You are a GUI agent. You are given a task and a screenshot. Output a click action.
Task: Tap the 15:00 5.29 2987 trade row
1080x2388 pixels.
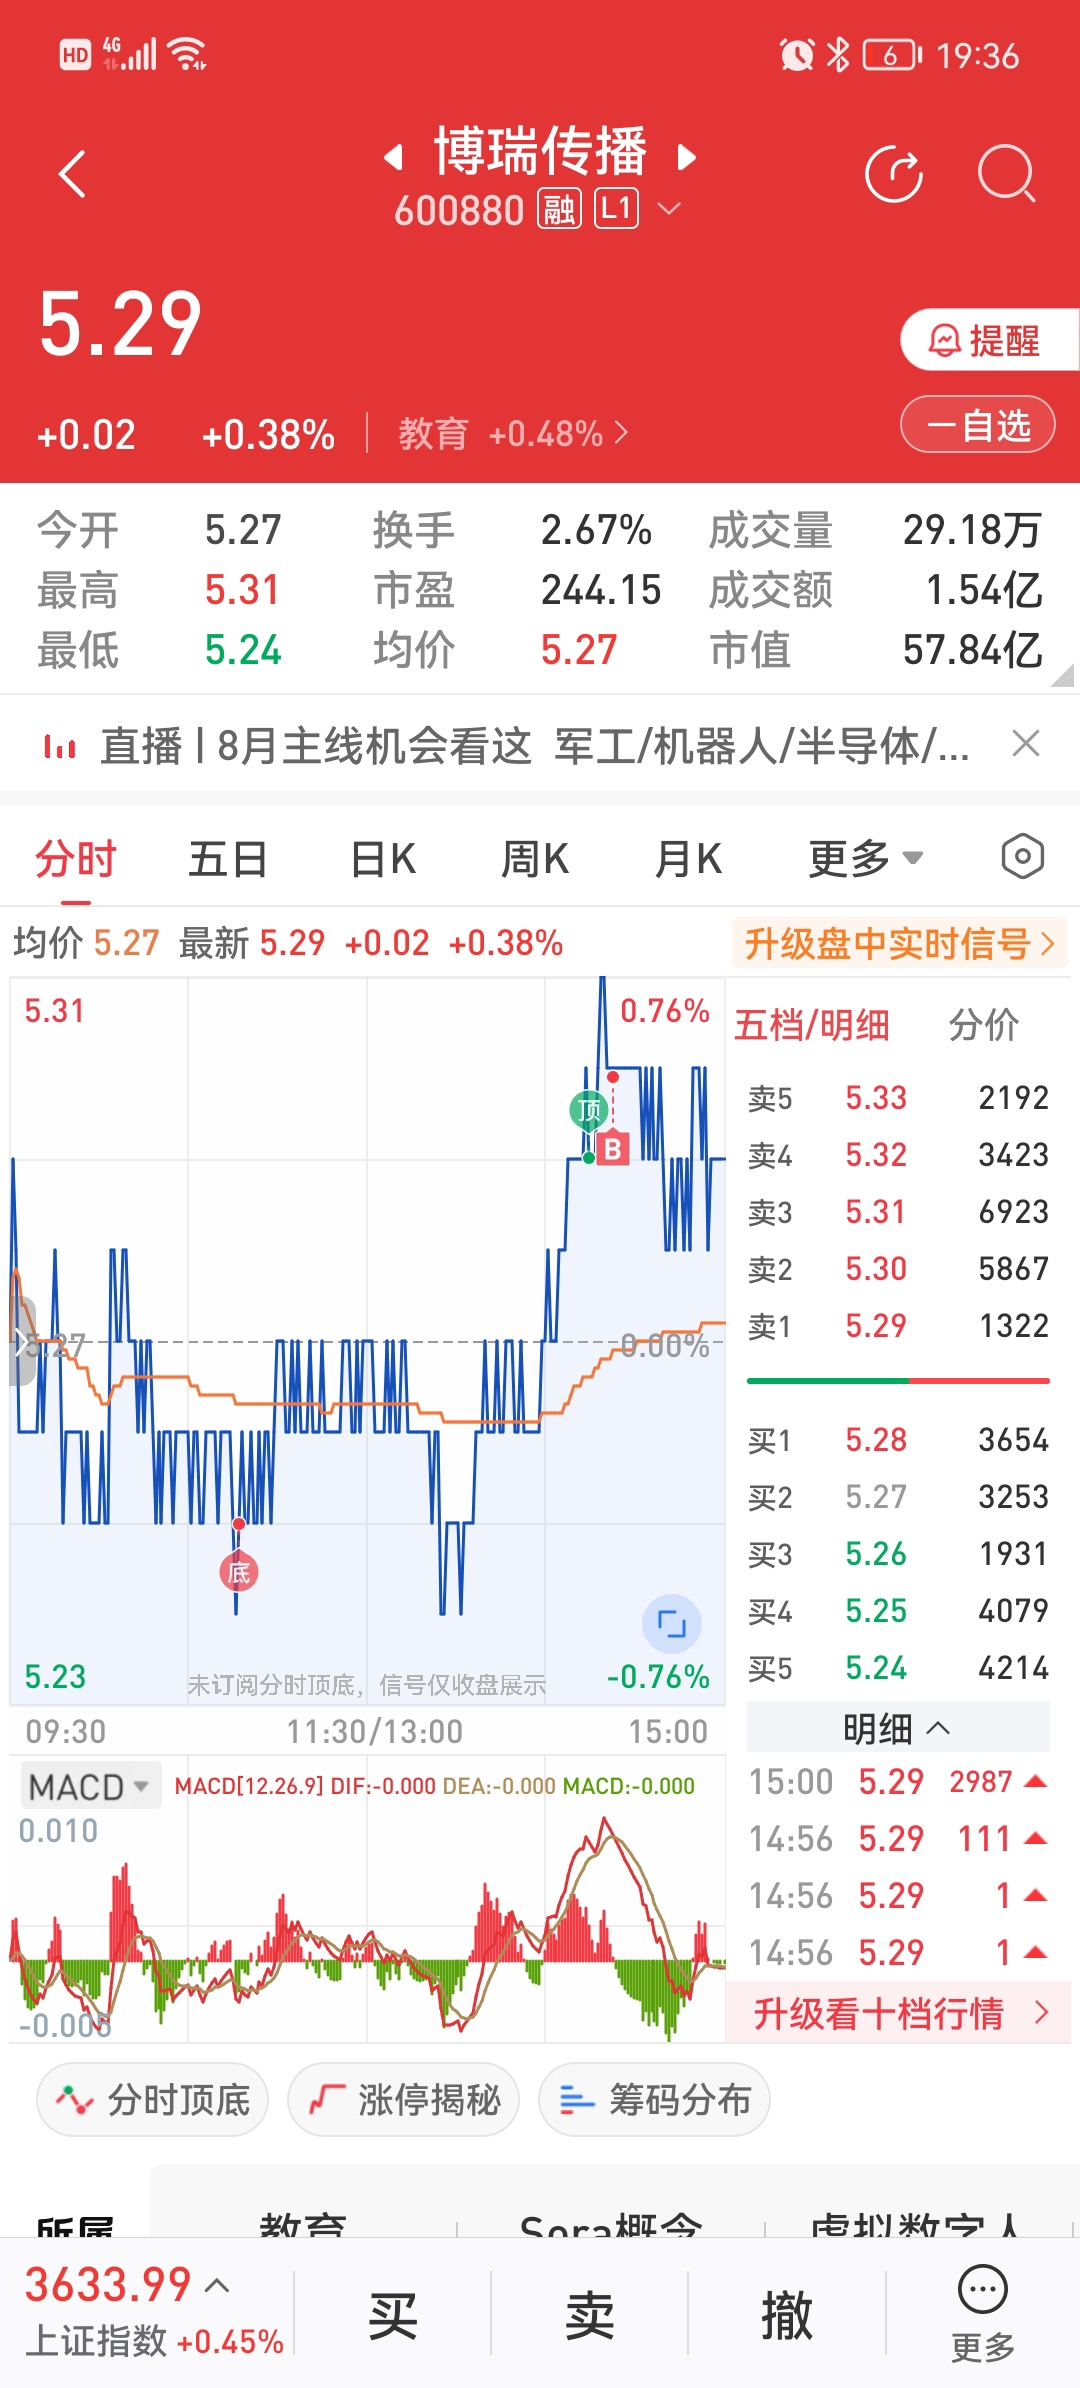[x=898, y=1782]
